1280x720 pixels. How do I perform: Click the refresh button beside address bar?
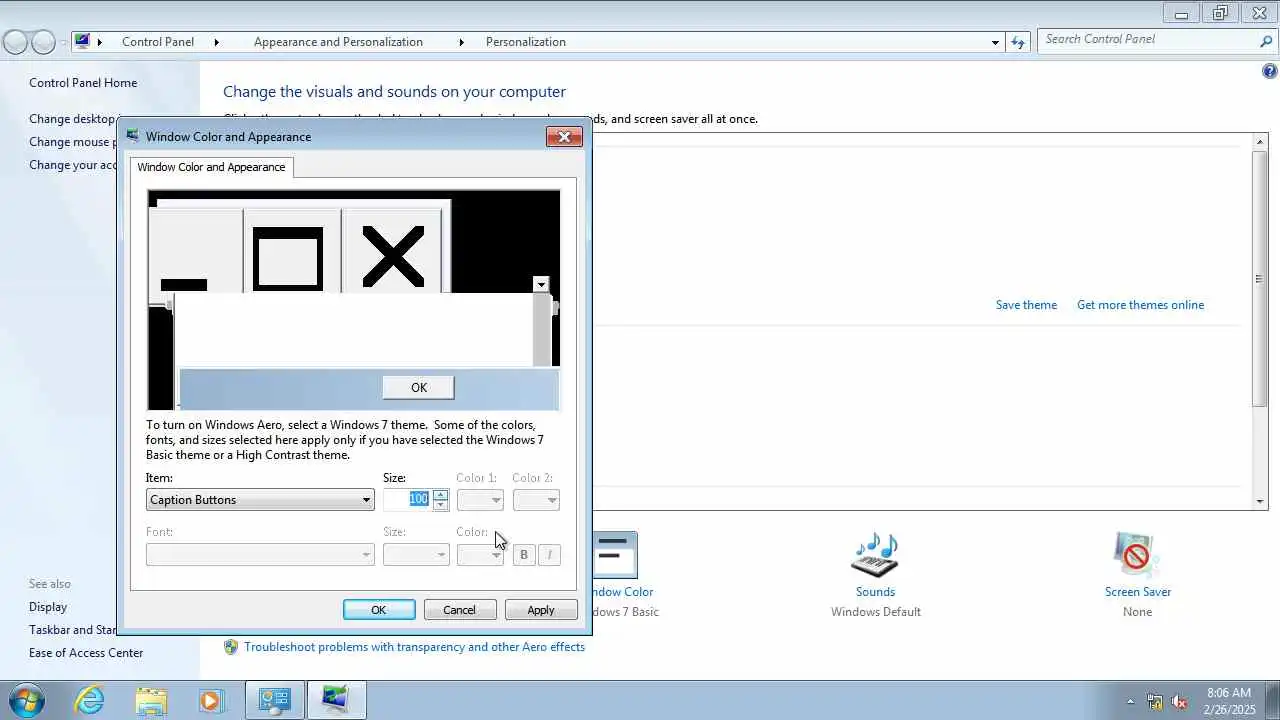pos(1018,42)
